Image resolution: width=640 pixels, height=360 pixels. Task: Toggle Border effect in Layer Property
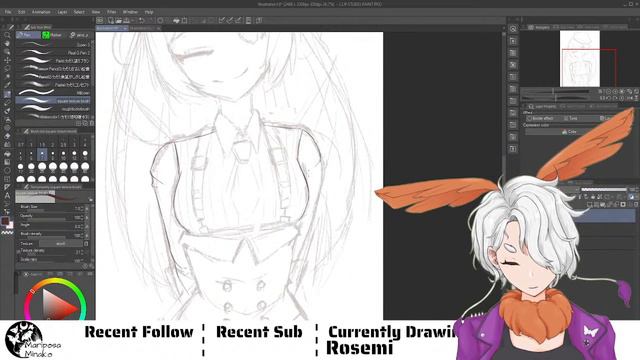pos(540,118)
